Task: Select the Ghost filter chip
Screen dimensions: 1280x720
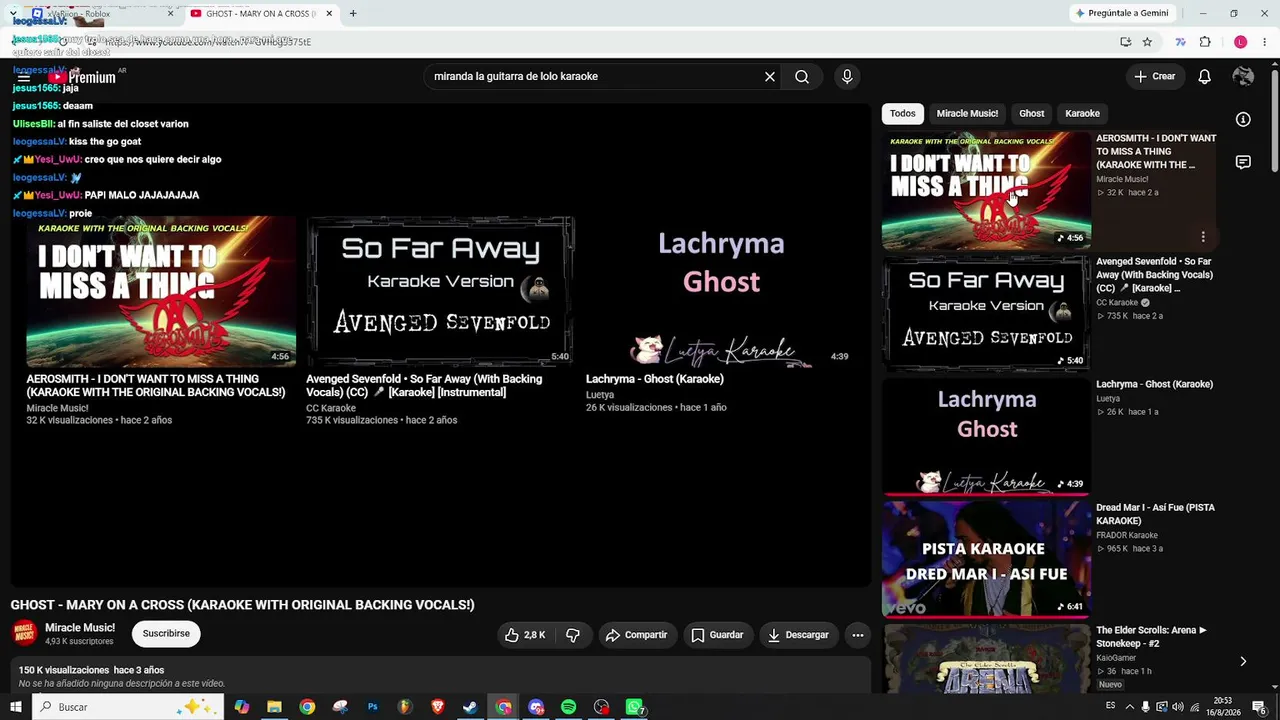Action: 1032,114
